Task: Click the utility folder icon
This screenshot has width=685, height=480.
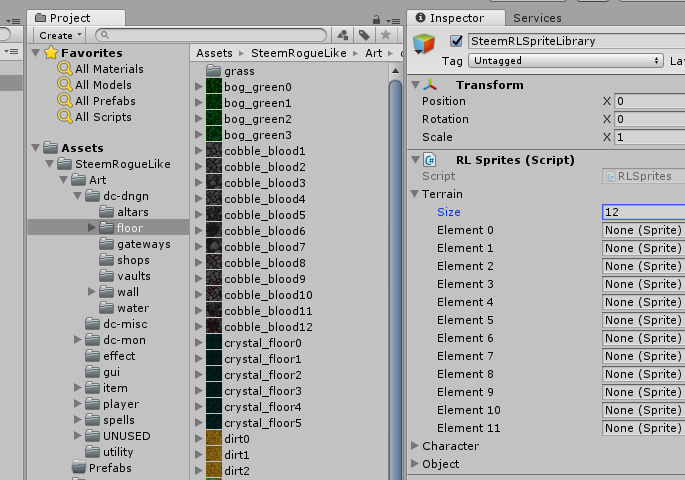Action: [x=93, y=452]
